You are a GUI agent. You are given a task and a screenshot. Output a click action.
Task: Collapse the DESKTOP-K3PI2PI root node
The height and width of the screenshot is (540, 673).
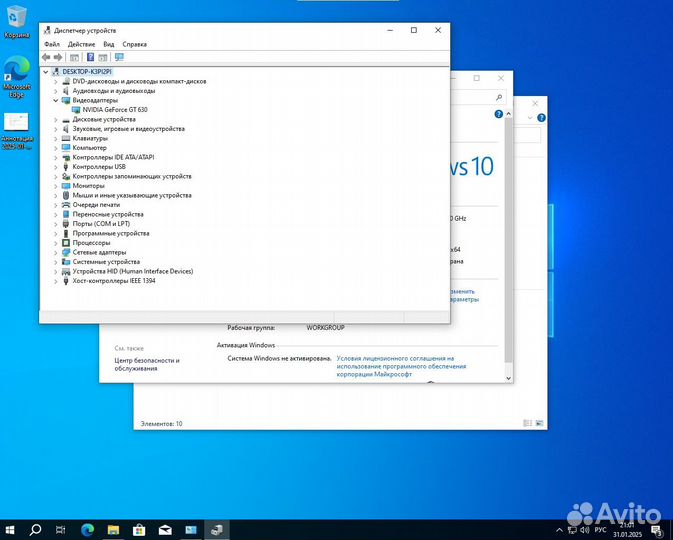[46, 72]
